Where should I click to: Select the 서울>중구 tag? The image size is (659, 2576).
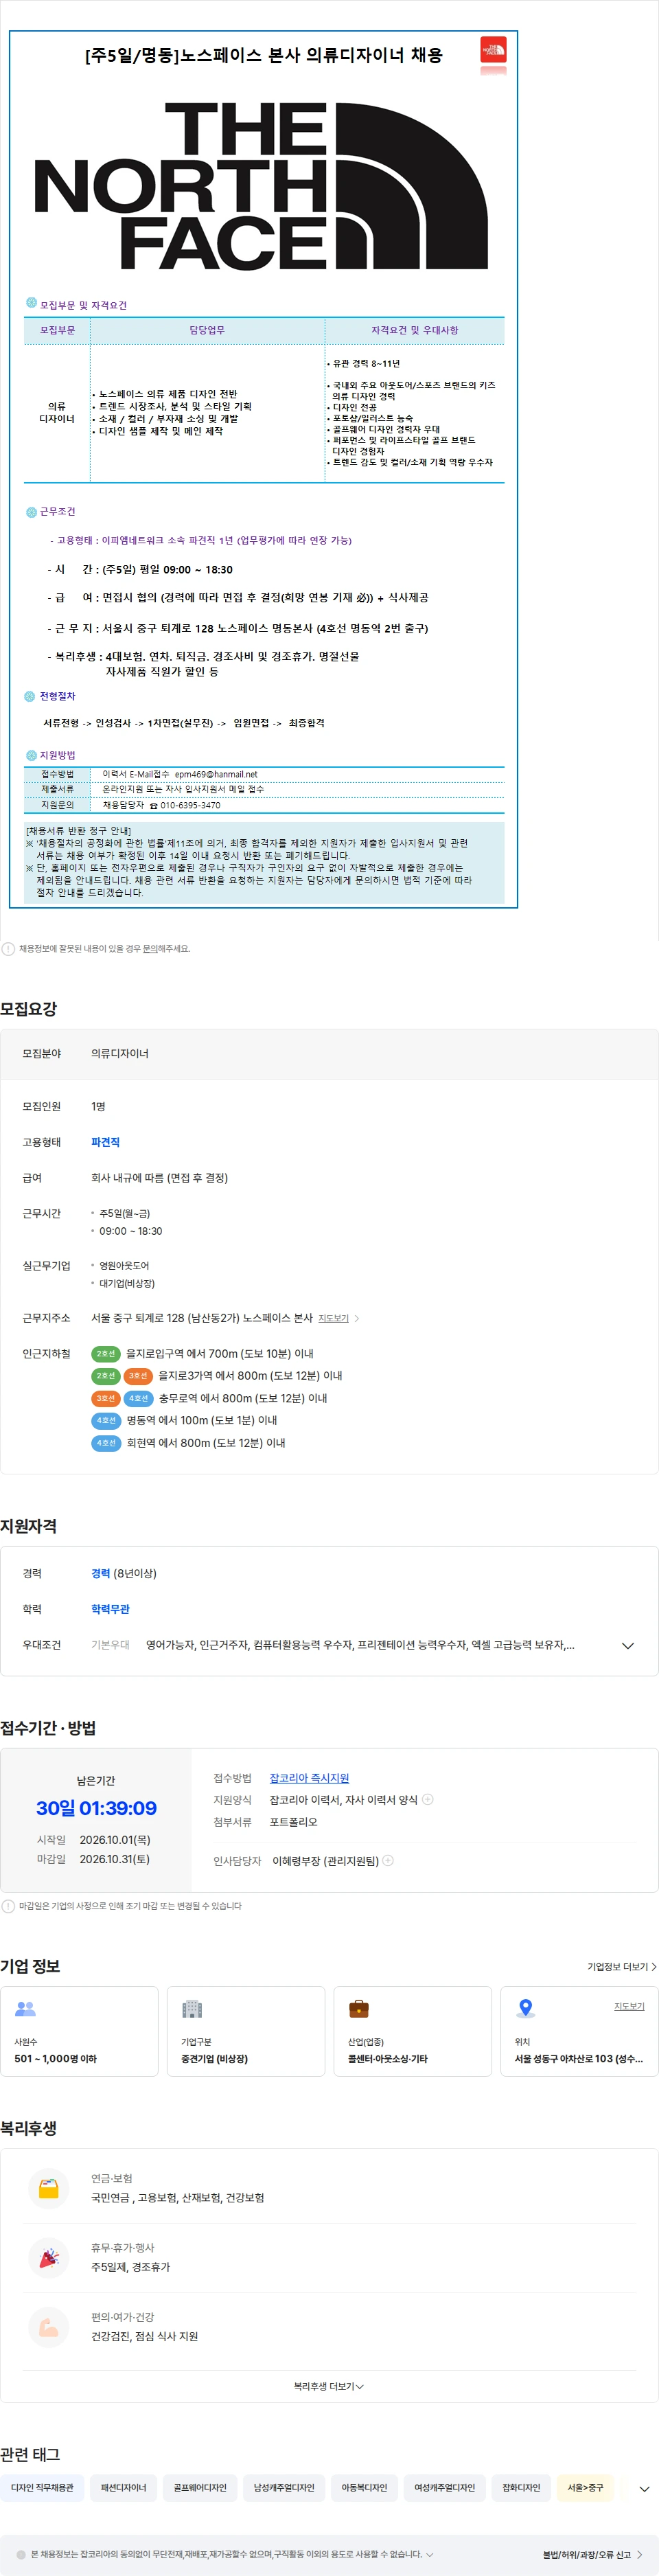585,2488
